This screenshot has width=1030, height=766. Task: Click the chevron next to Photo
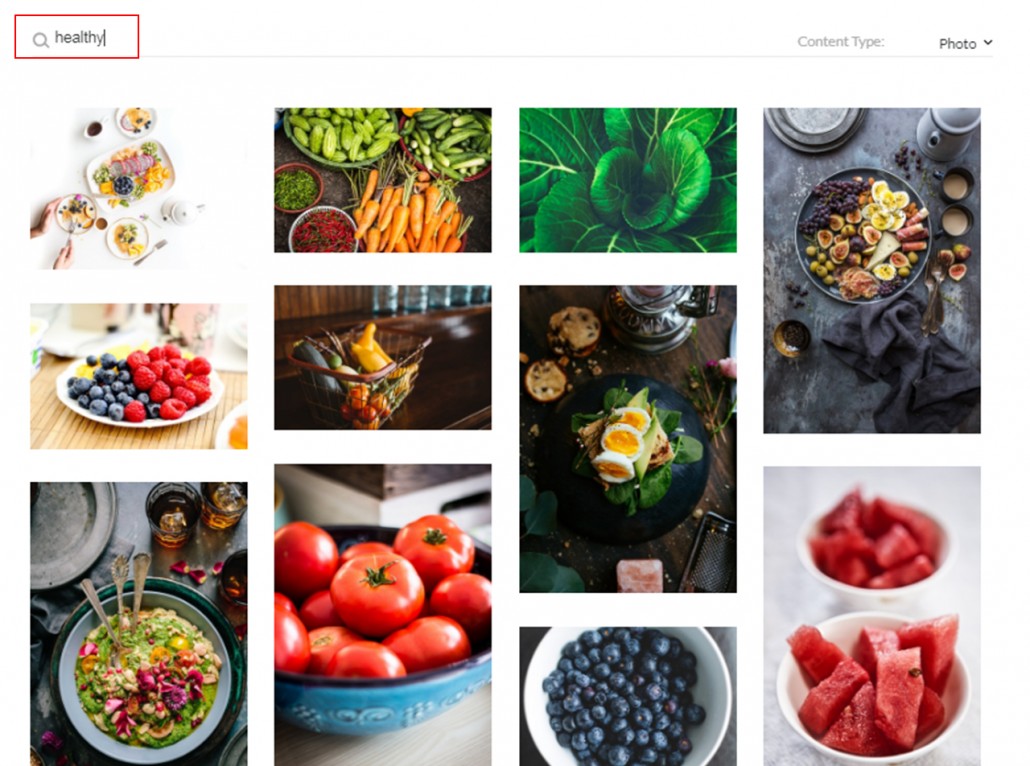pyautogui.click(x=987, y=43)
